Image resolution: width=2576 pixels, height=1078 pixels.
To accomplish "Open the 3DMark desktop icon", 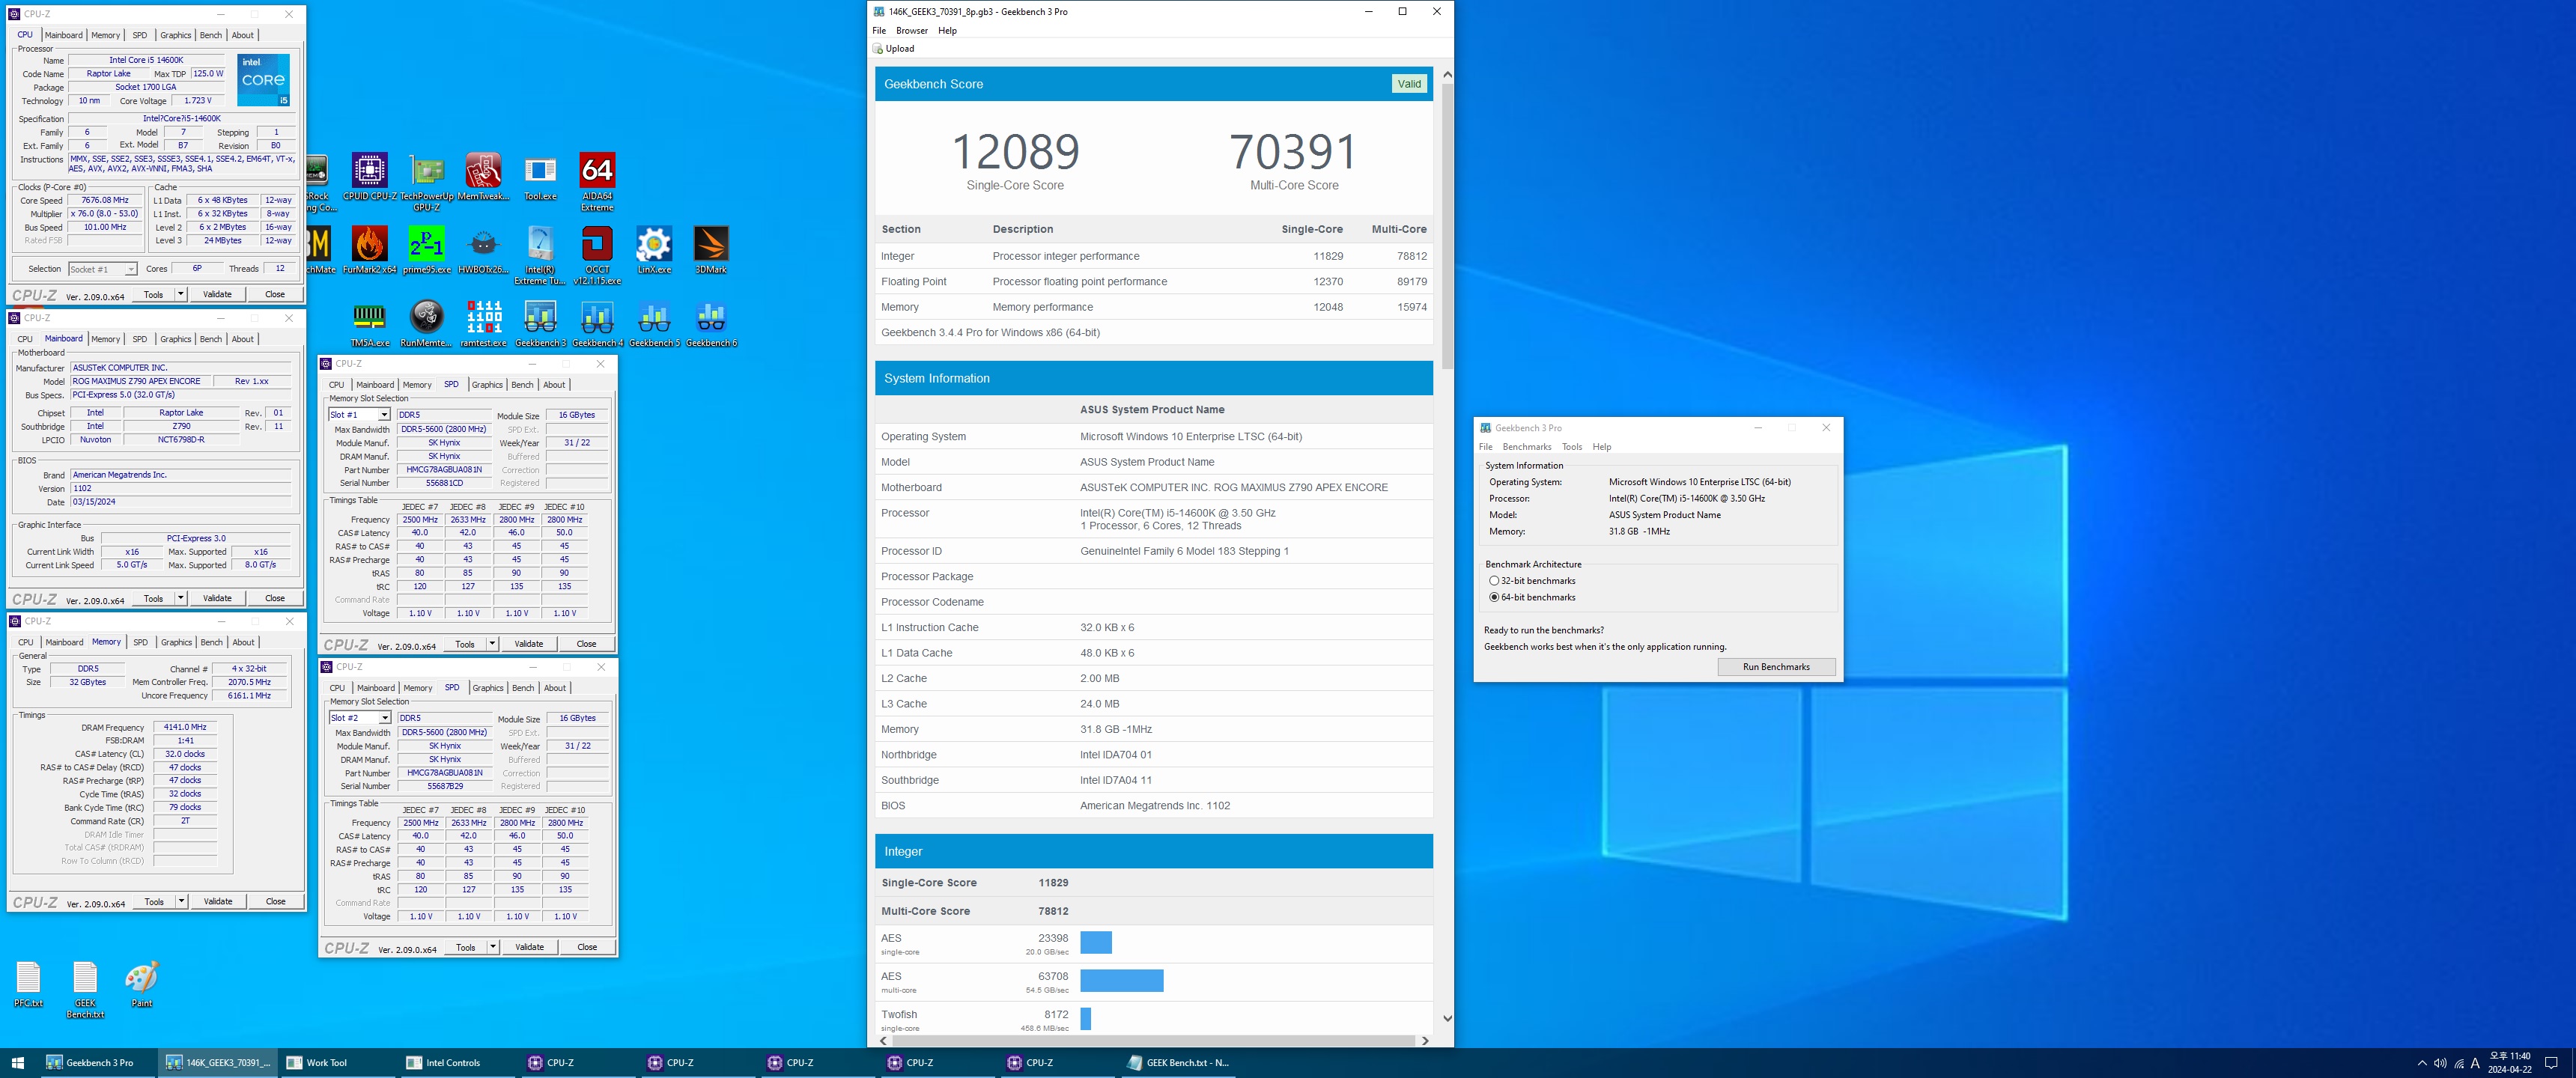I will pyautogui.click(x=711, y=250).
